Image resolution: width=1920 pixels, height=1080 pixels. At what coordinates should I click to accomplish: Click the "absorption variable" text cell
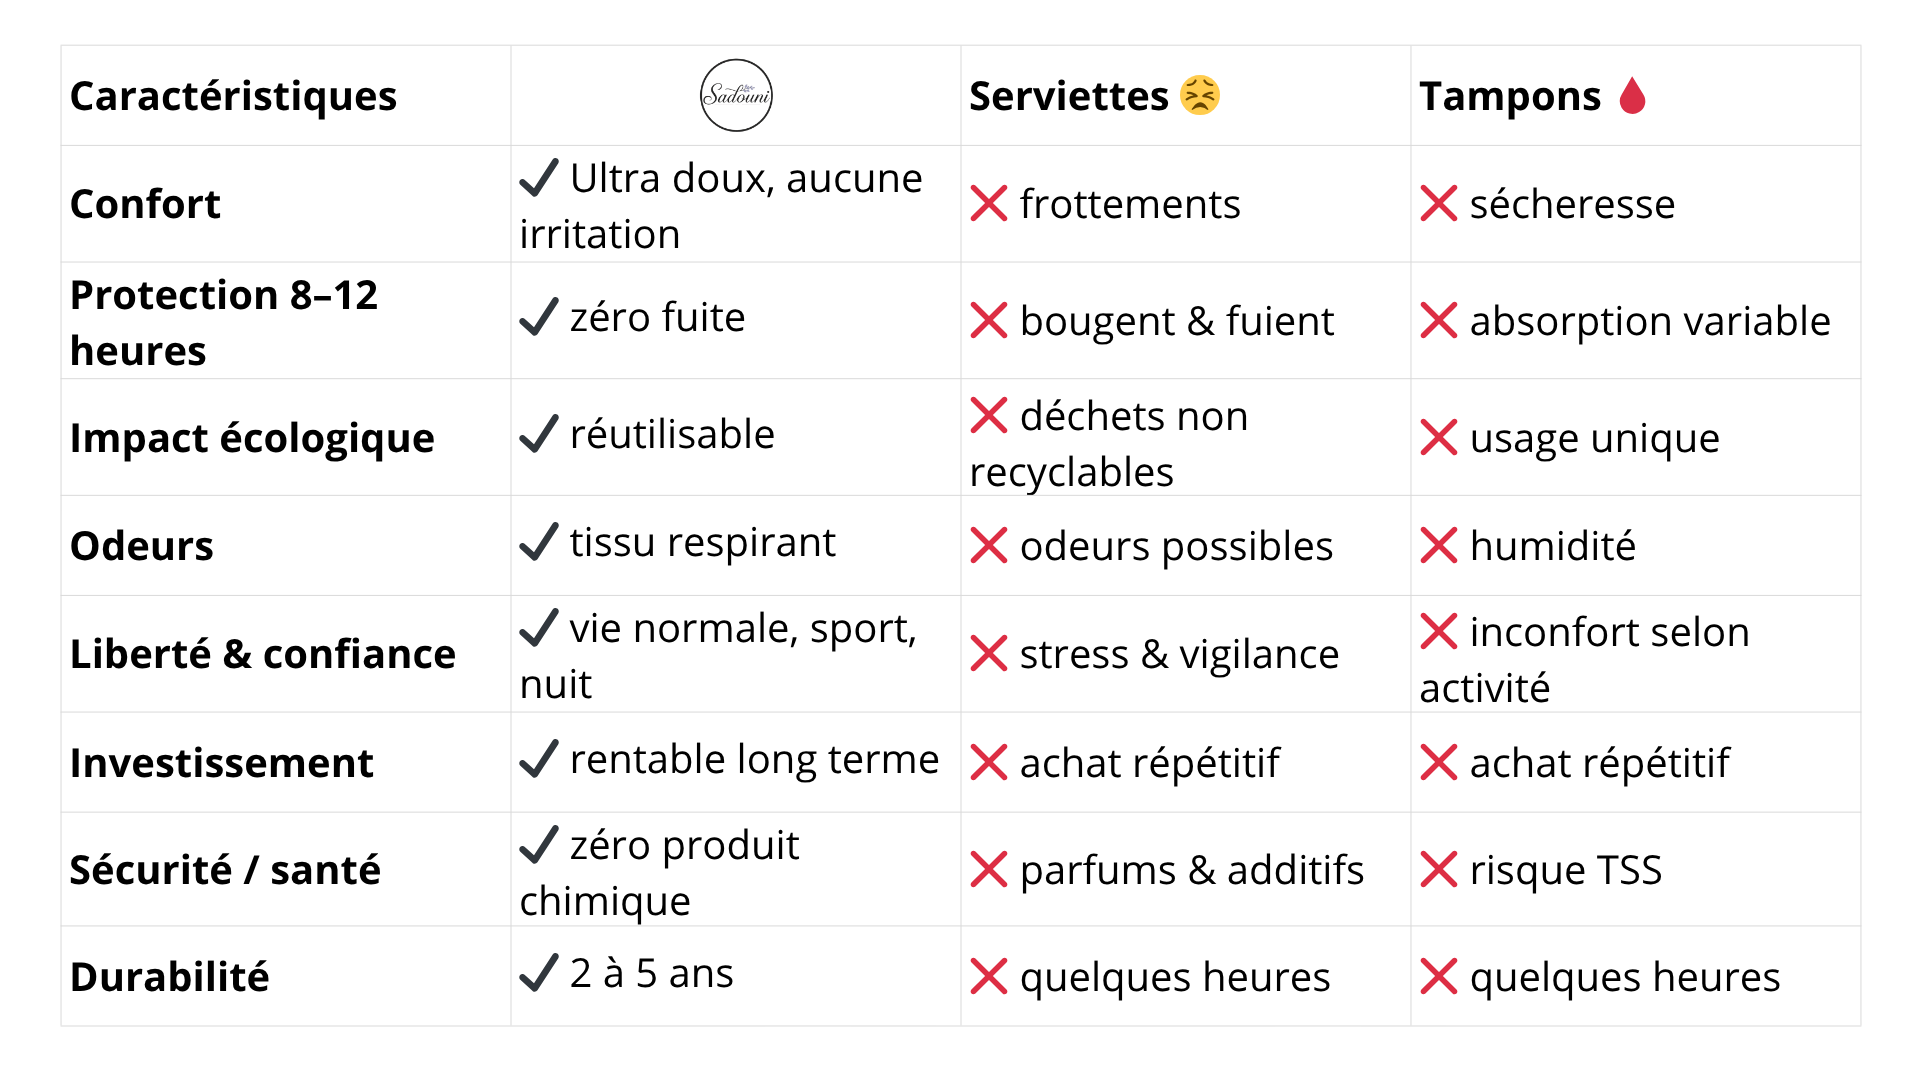tap(1649, 321)
